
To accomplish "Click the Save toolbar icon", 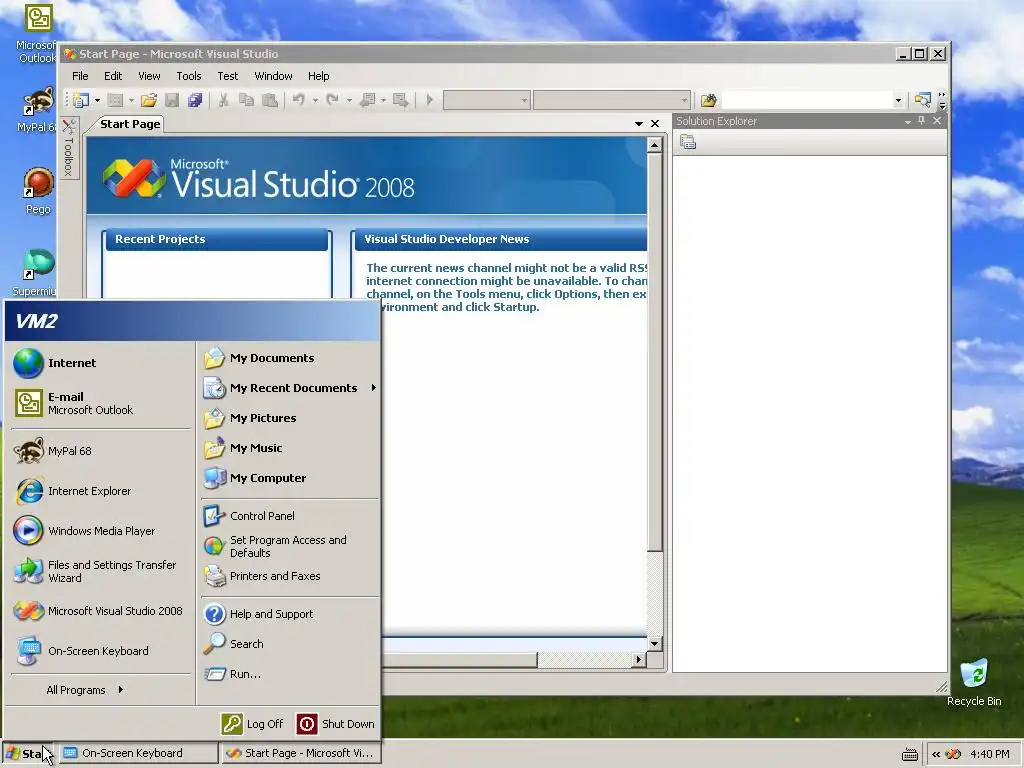I will (x=172, y=100).
